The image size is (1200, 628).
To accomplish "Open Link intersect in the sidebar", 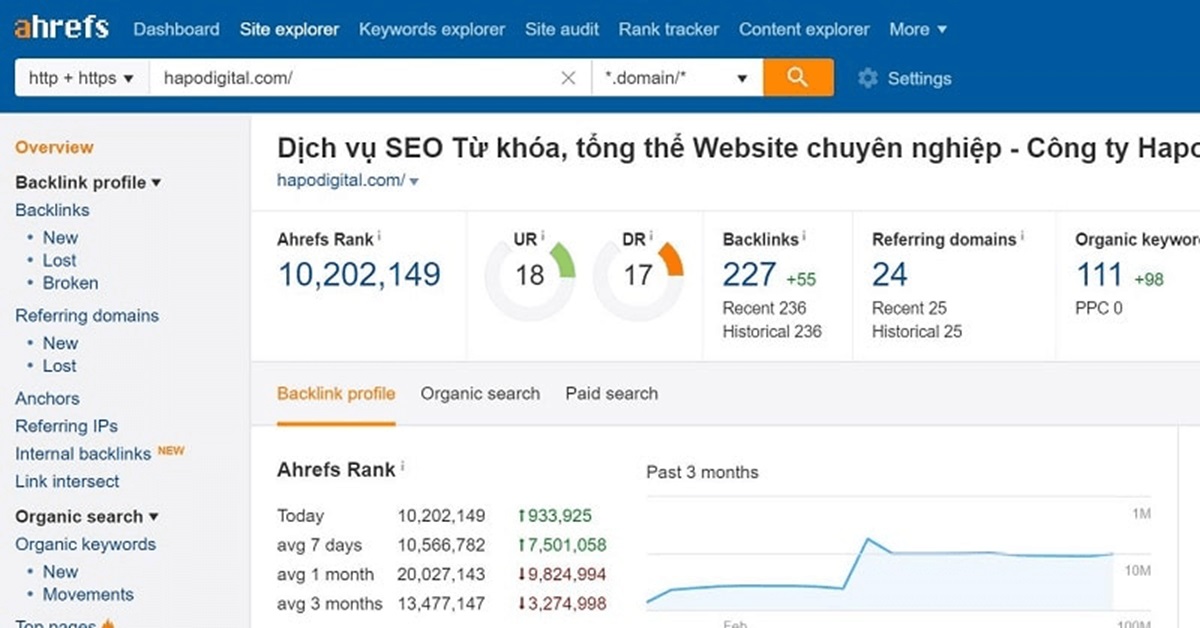I will click(x=67, y=481).
